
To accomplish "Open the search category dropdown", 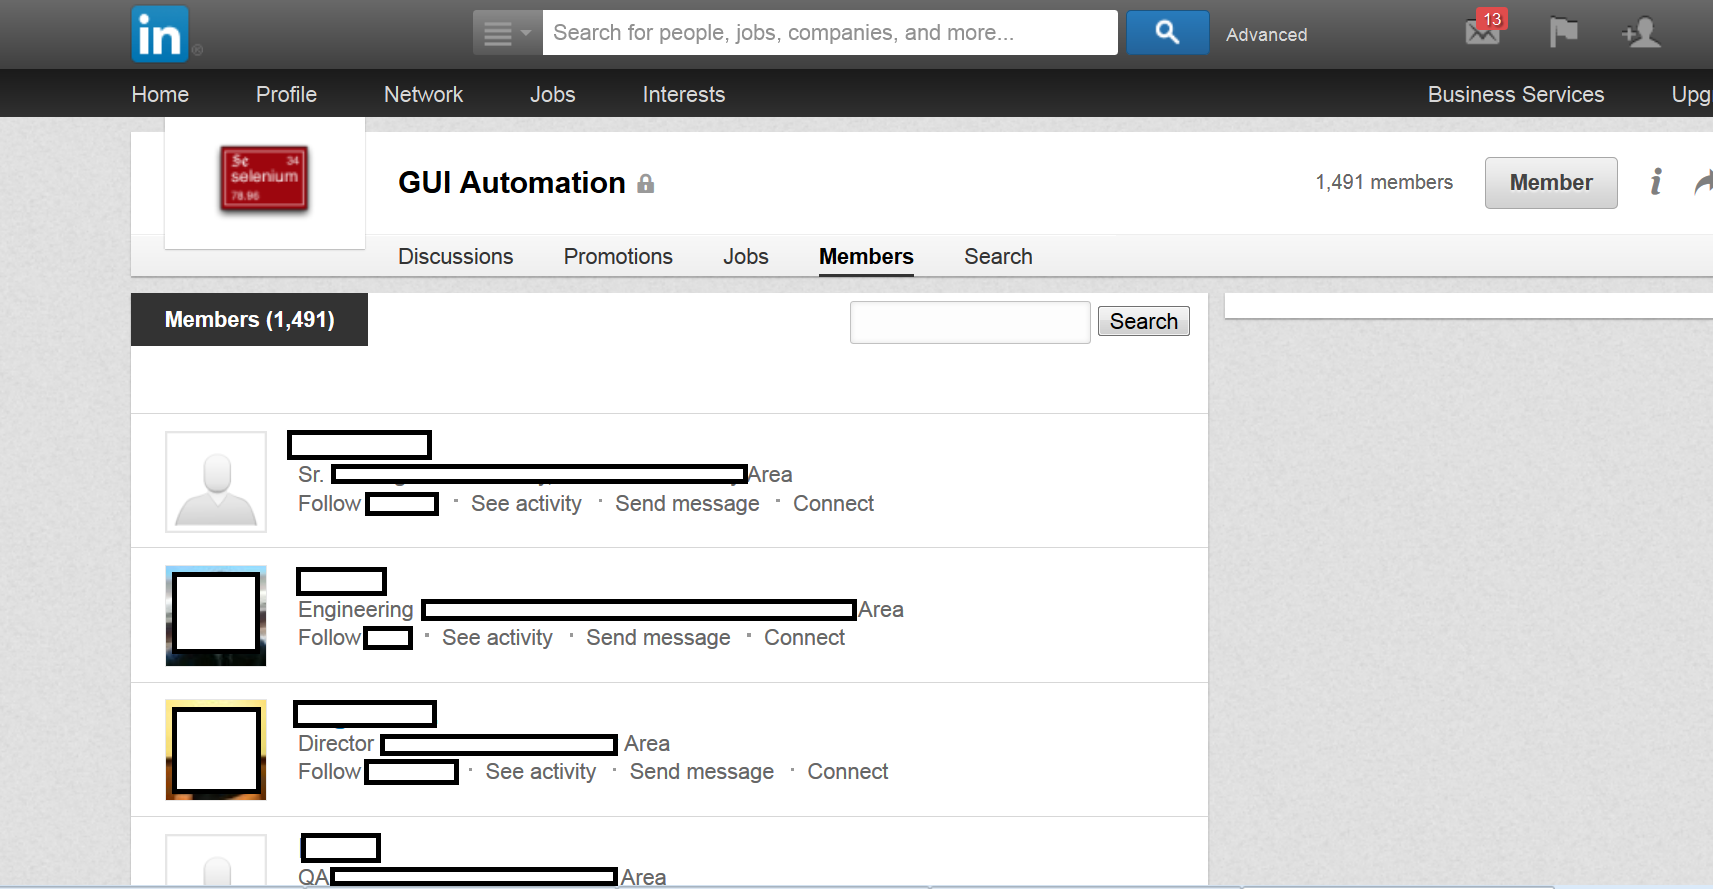I will tap(508, 33).
